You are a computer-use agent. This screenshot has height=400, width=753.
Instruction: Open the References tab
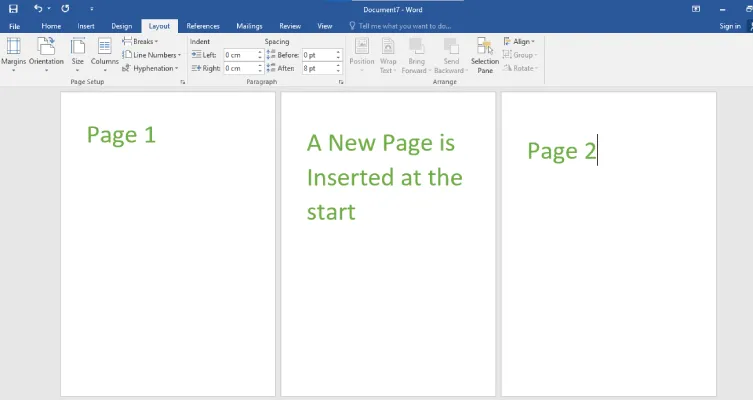(x=203, y=26)
